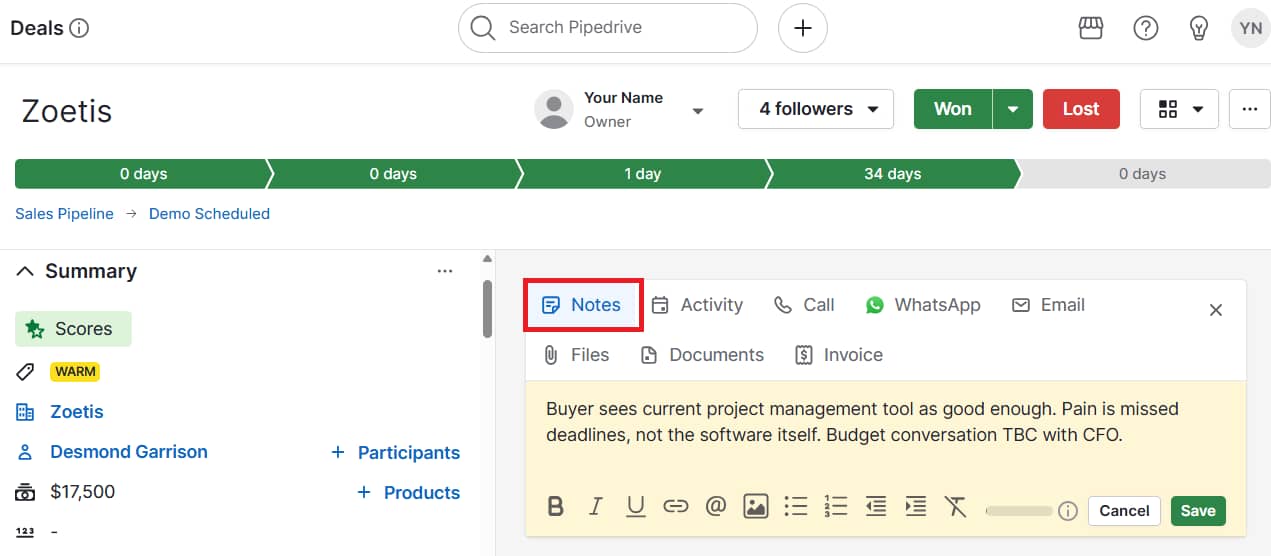Open the Desmond Garrison contact link
This screenshot has height=556, width=1271.
(129, 452)
